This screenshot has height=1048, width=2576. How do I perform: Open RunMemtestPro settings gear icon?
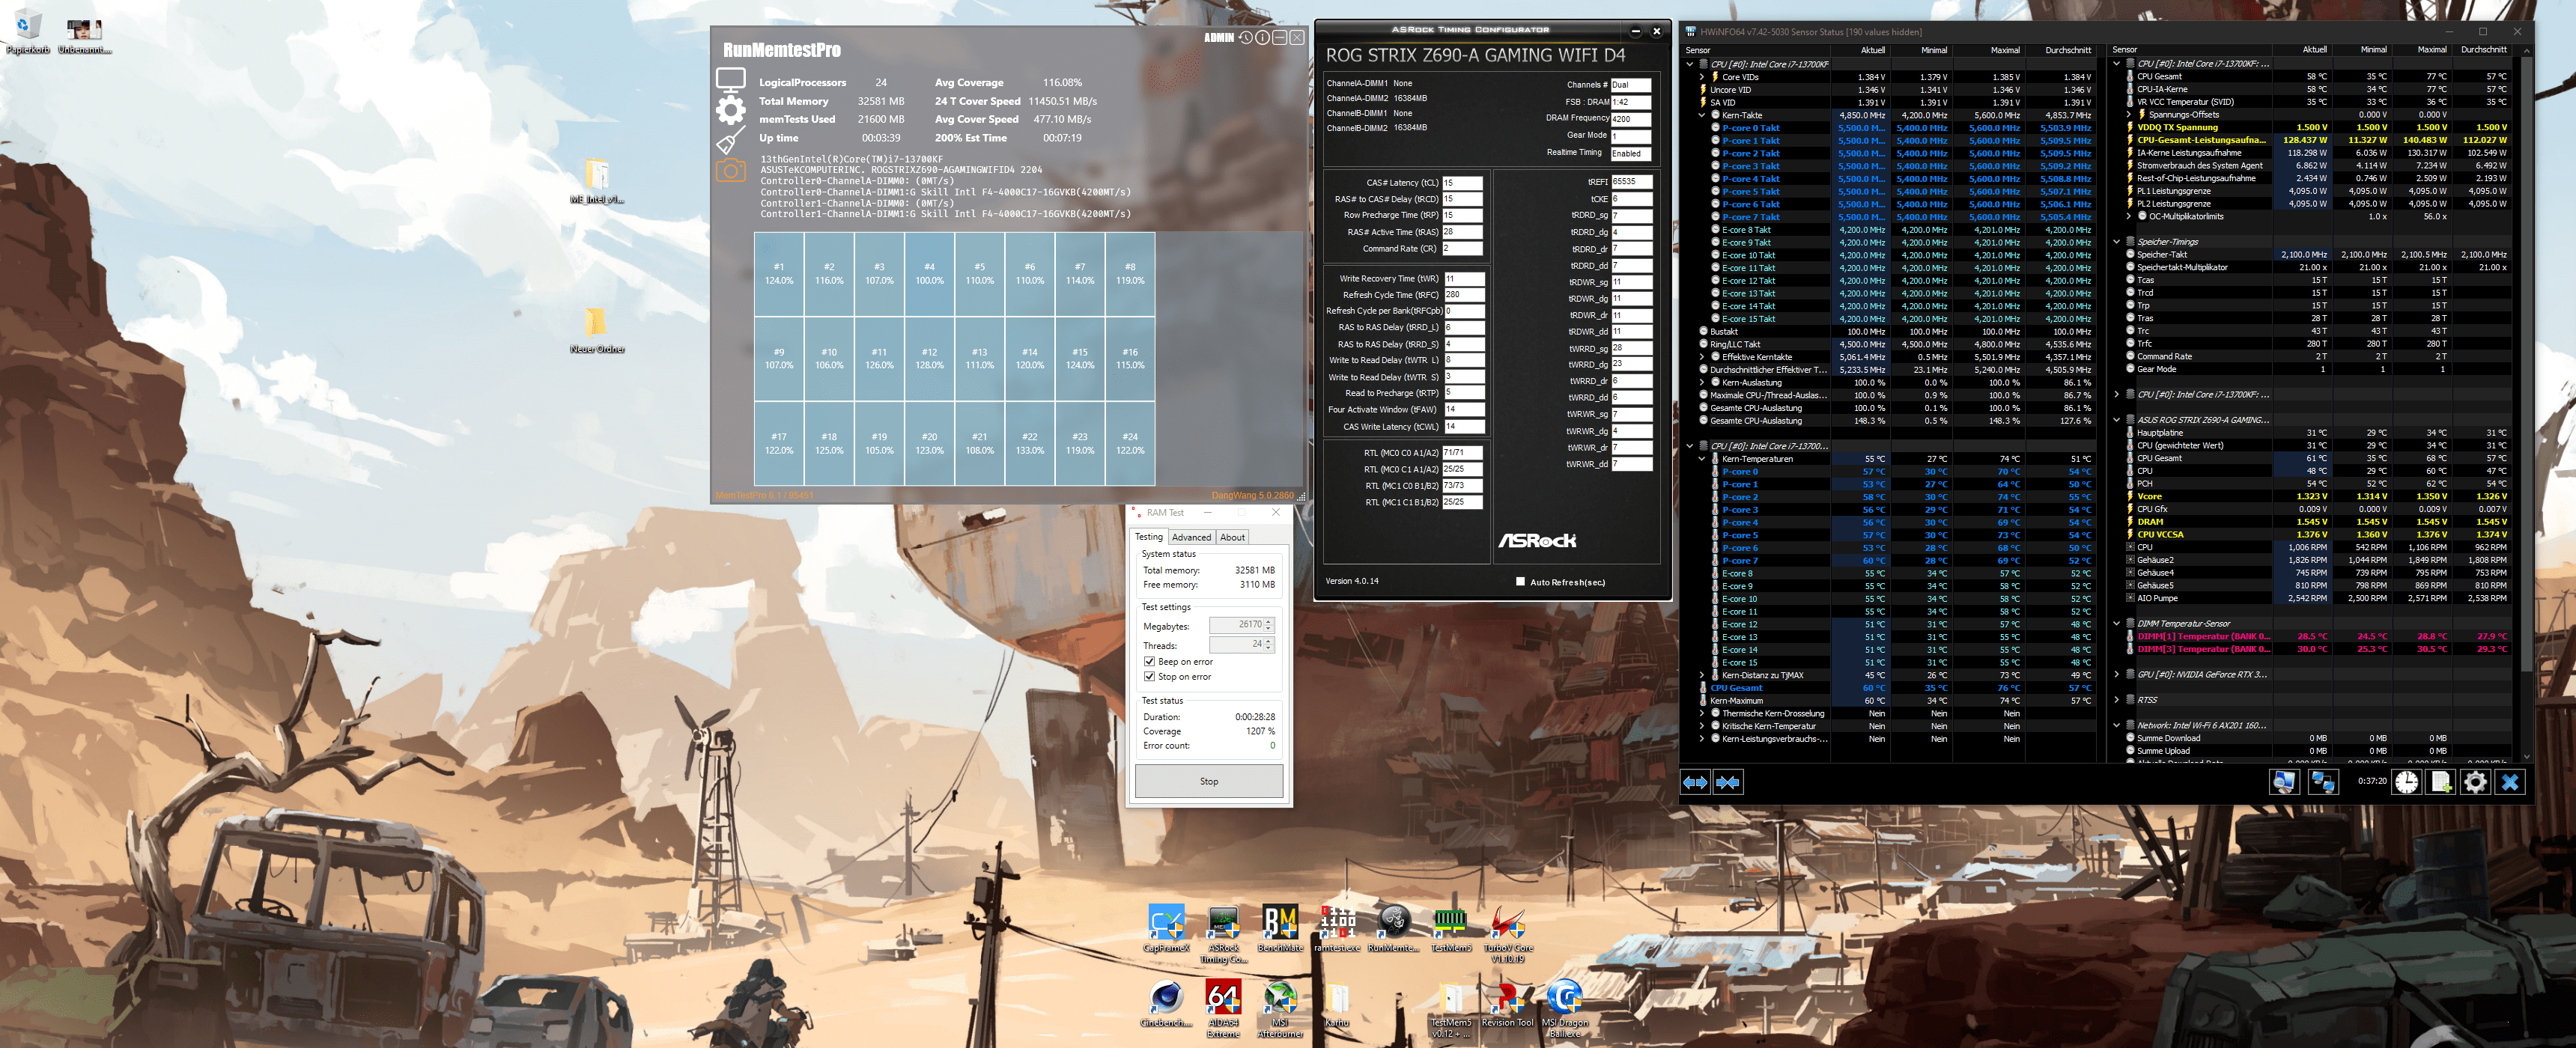click(731, 110)
